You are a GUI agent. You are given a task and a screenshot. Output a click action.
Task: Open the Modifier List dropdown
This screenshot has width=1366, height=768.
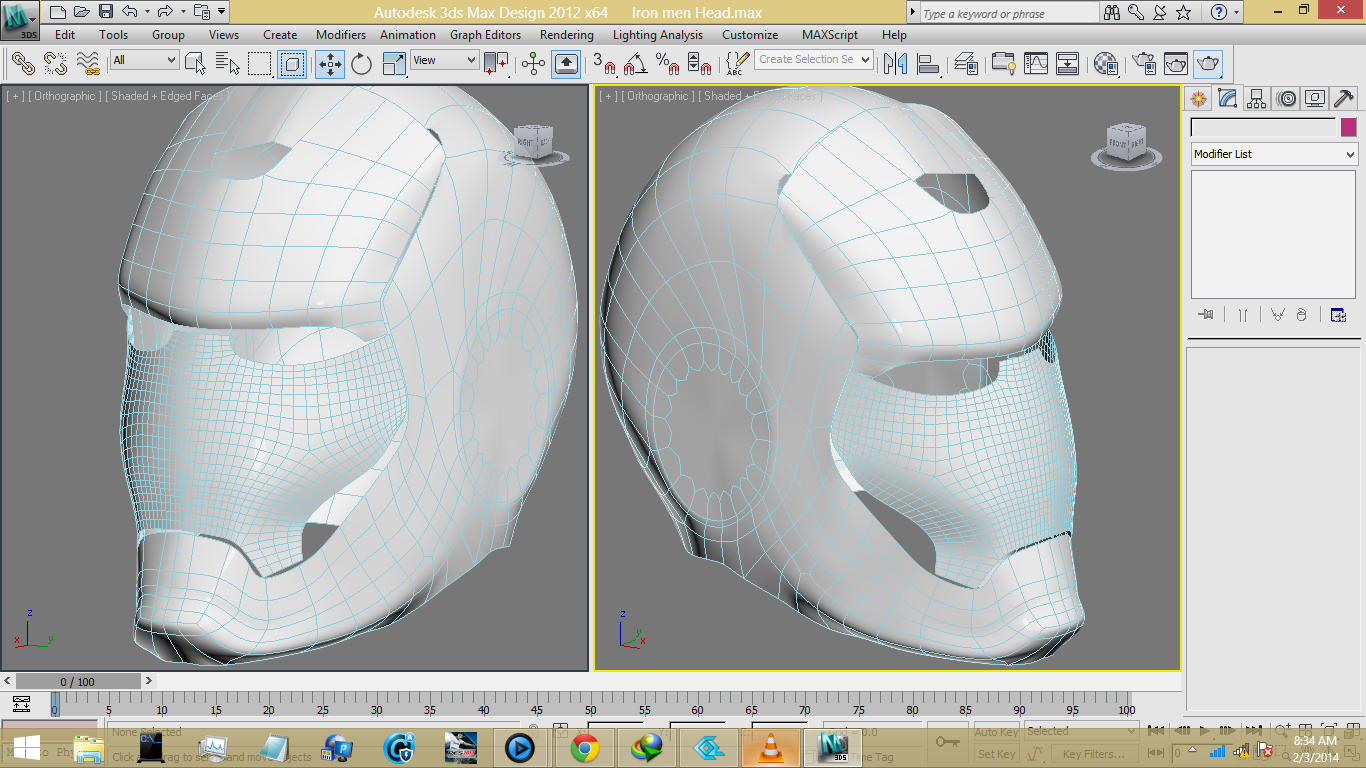pyautogui.click(x=1274, y=154)
